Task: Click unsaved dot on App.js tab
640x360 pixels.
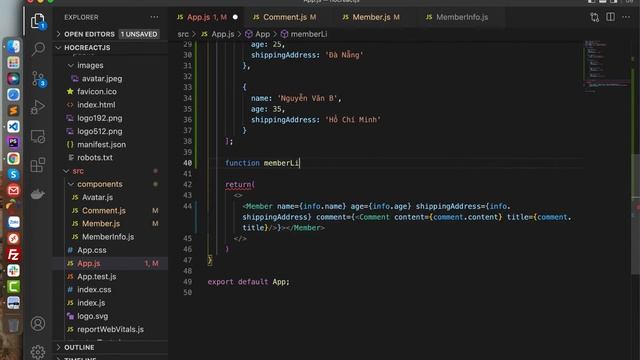Action: click(235, 17)
